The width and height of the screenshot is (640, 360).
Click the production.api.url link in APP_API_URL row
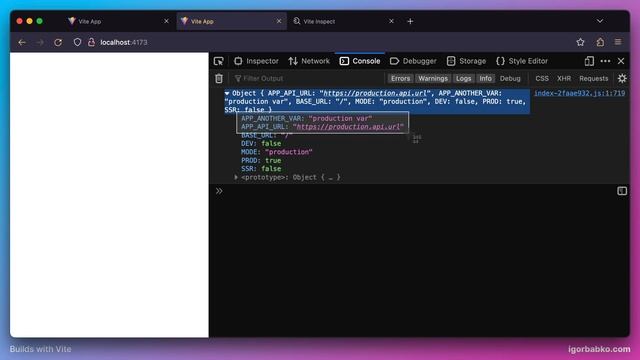pos(348,127)
